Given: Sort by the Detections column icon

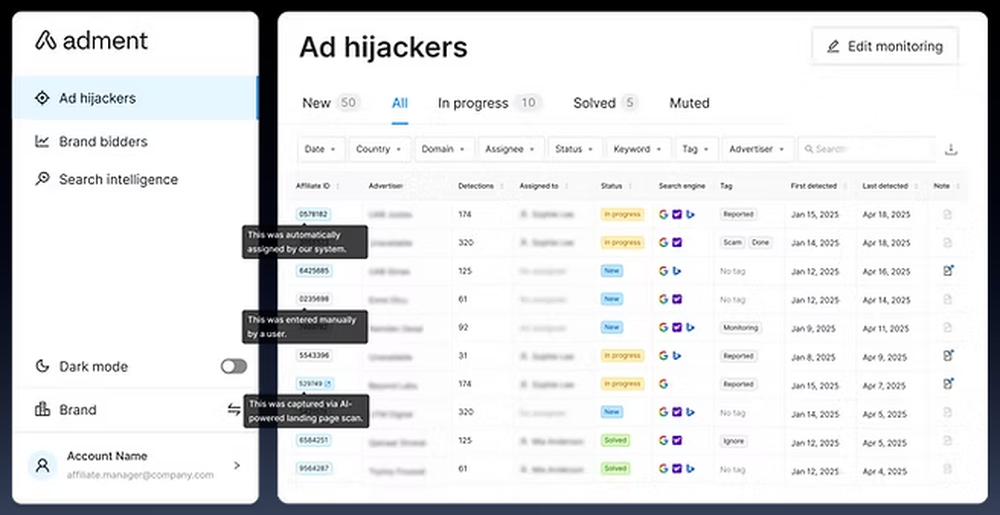Looking at the screenshot, I should pyautogui.click(x=502, y=186).
